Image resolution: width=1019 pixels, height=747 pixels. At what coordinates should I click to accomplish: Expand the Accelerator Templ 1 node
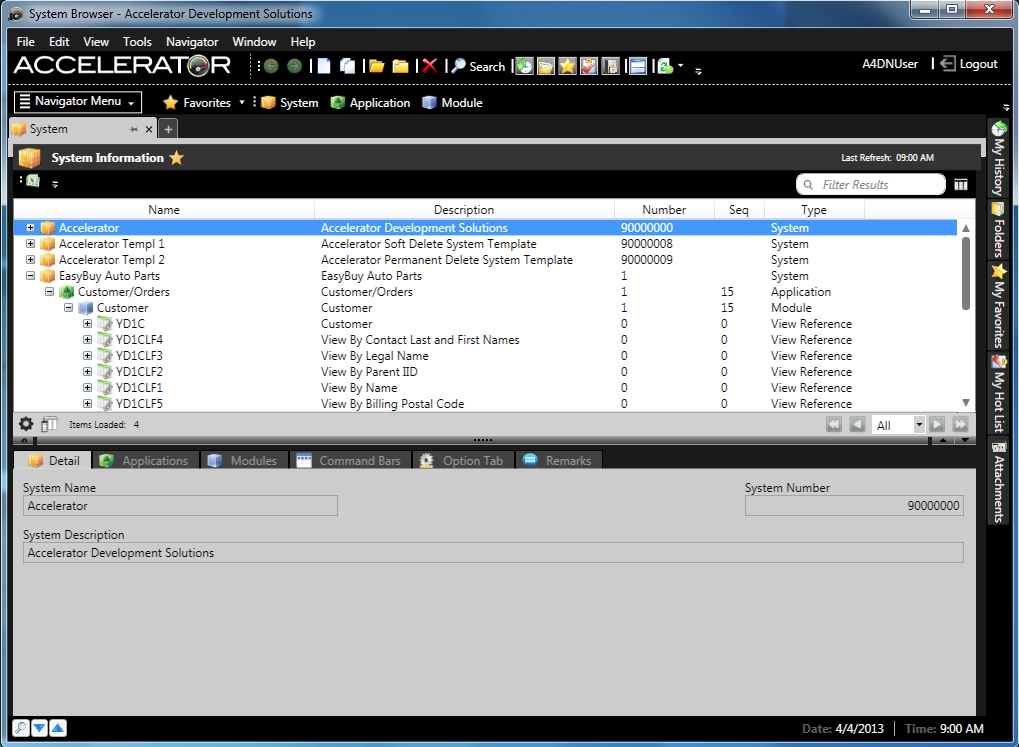point(31,244)
